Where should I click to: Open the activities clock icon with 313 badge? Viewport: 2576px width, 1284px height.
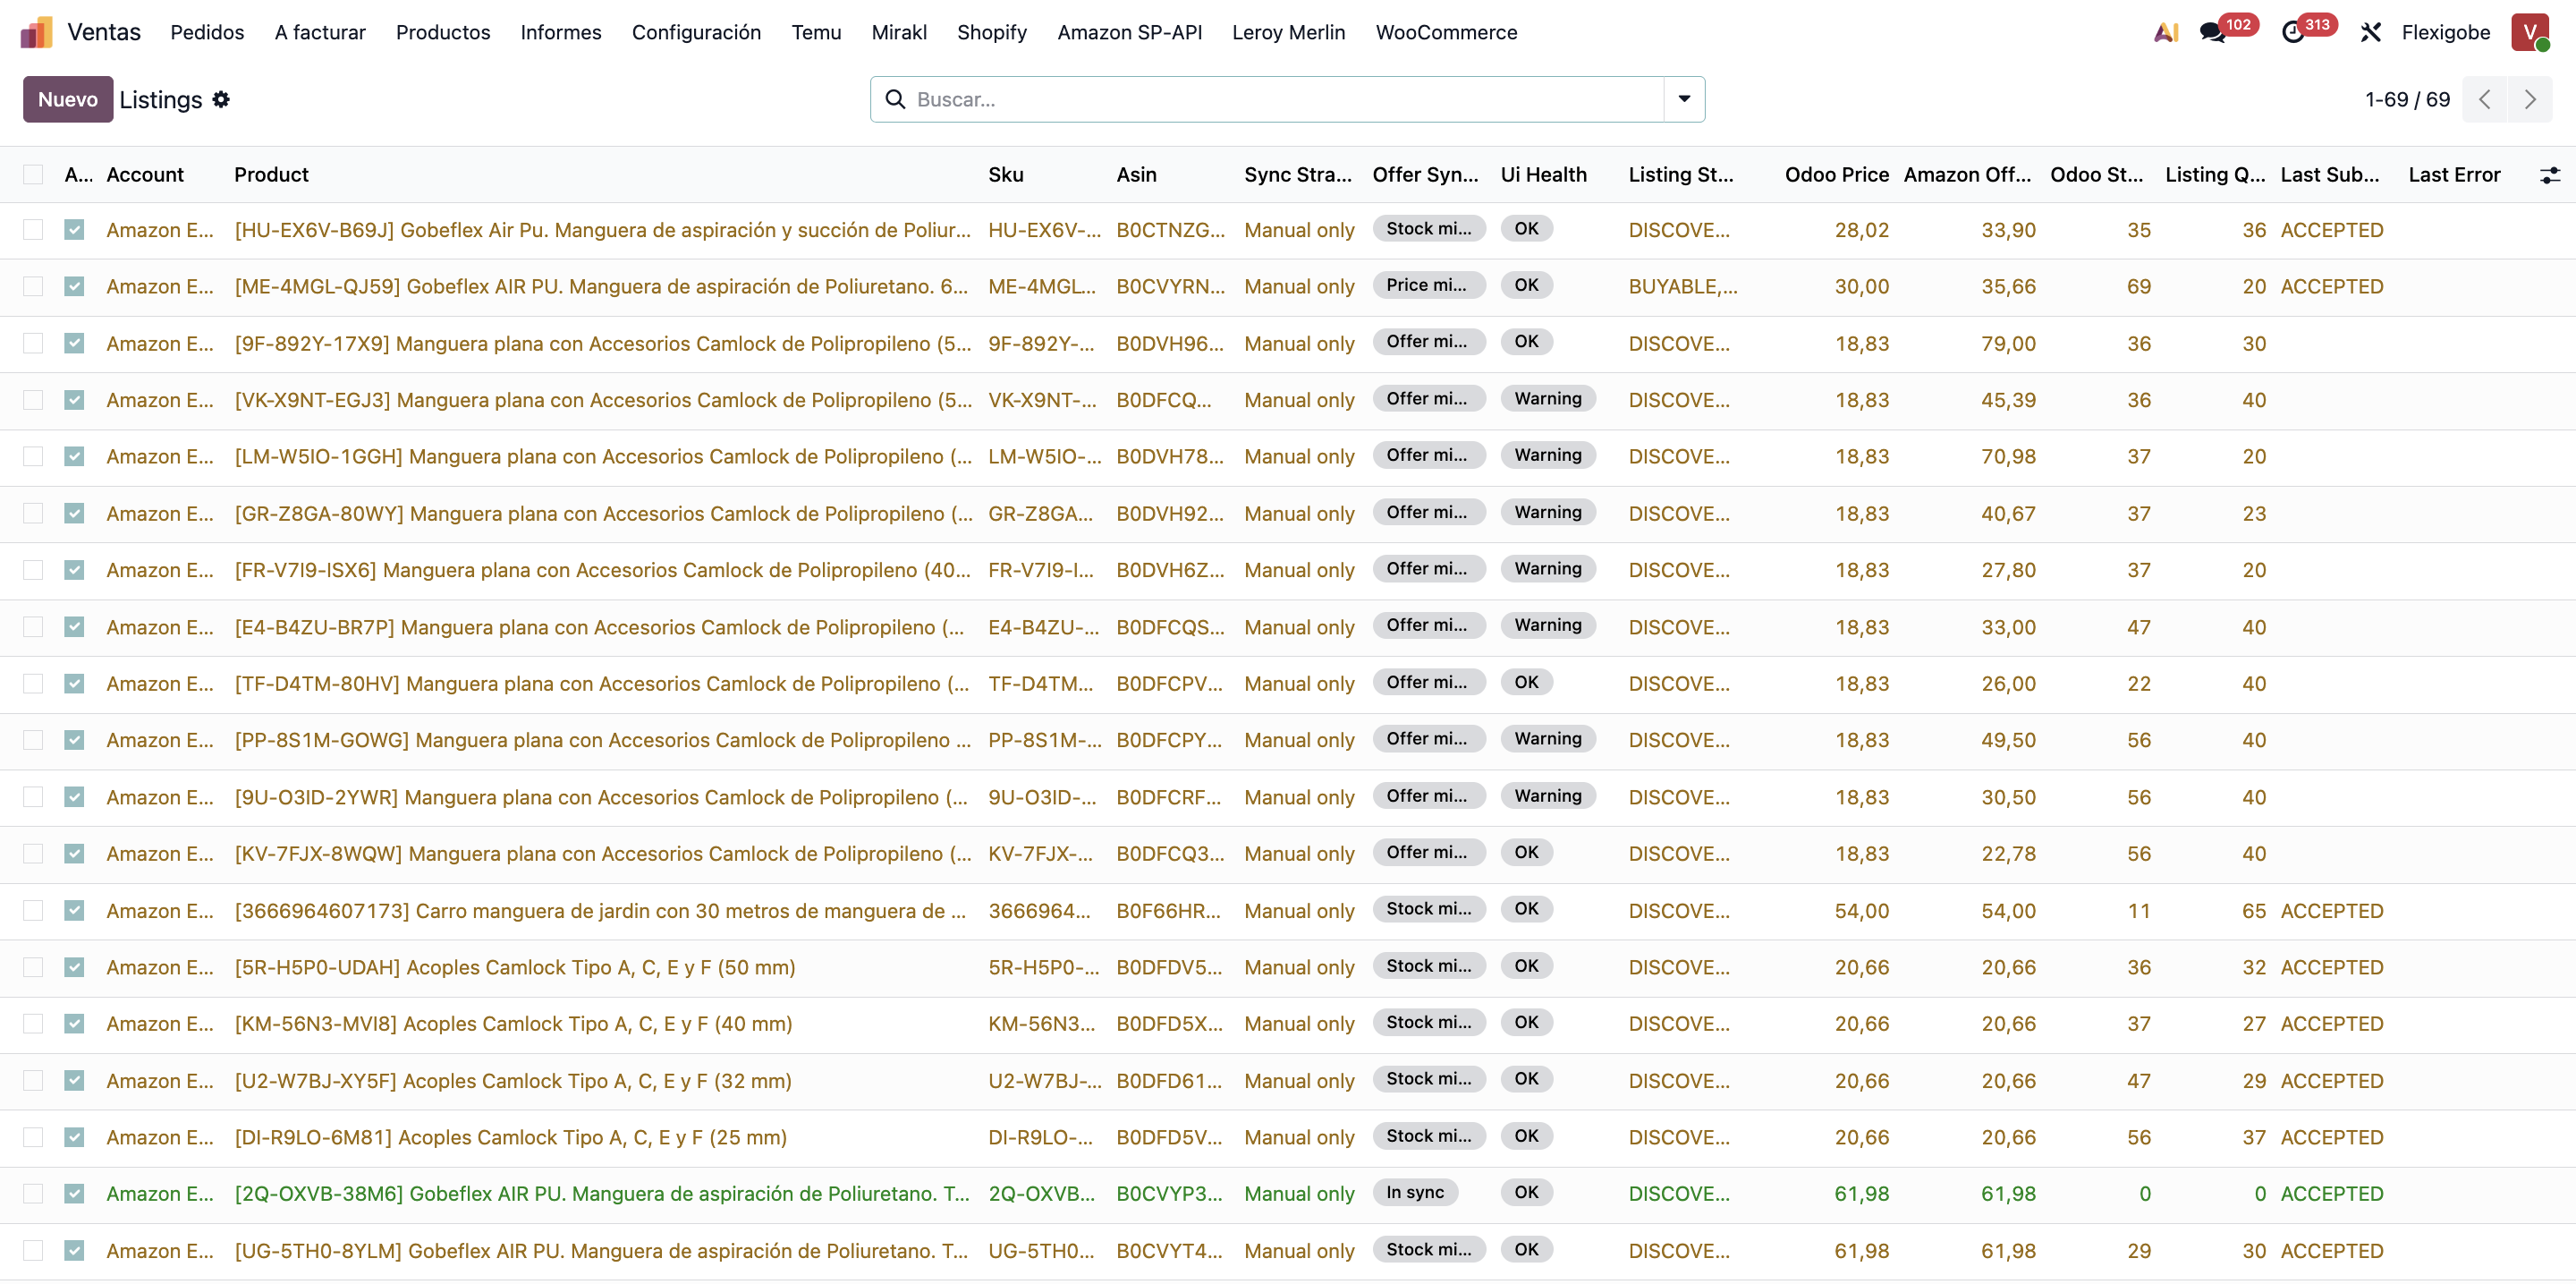point(2293,32)
